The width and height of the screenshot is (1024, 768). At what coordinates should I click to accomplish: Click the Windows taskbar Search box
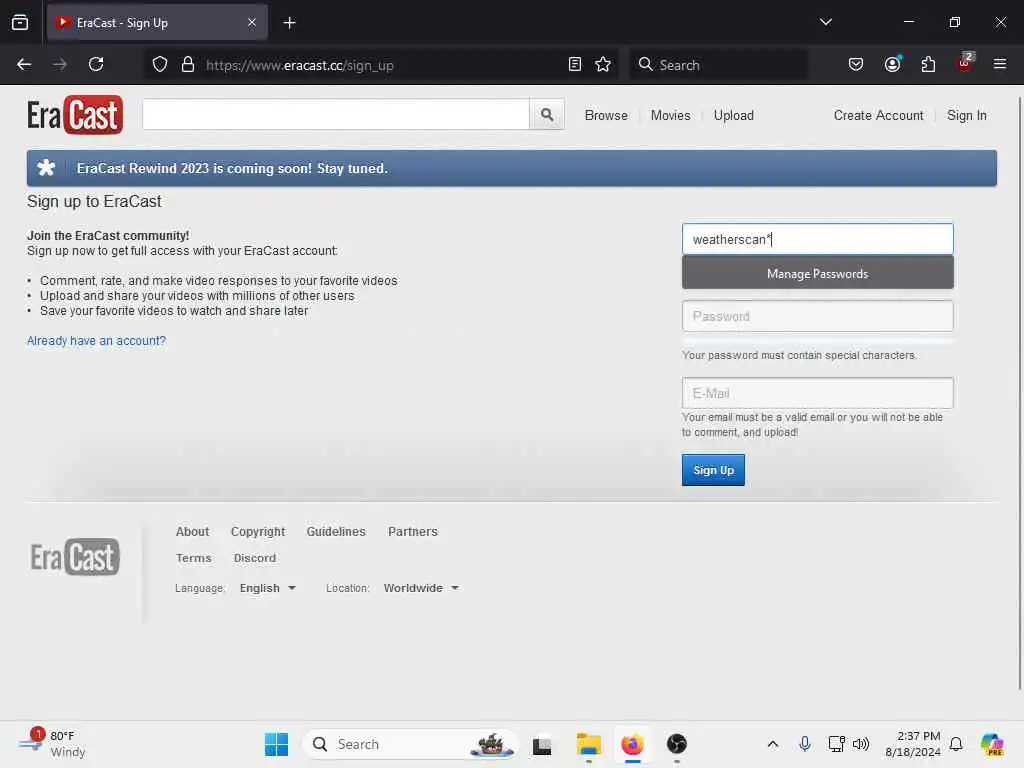410,744
